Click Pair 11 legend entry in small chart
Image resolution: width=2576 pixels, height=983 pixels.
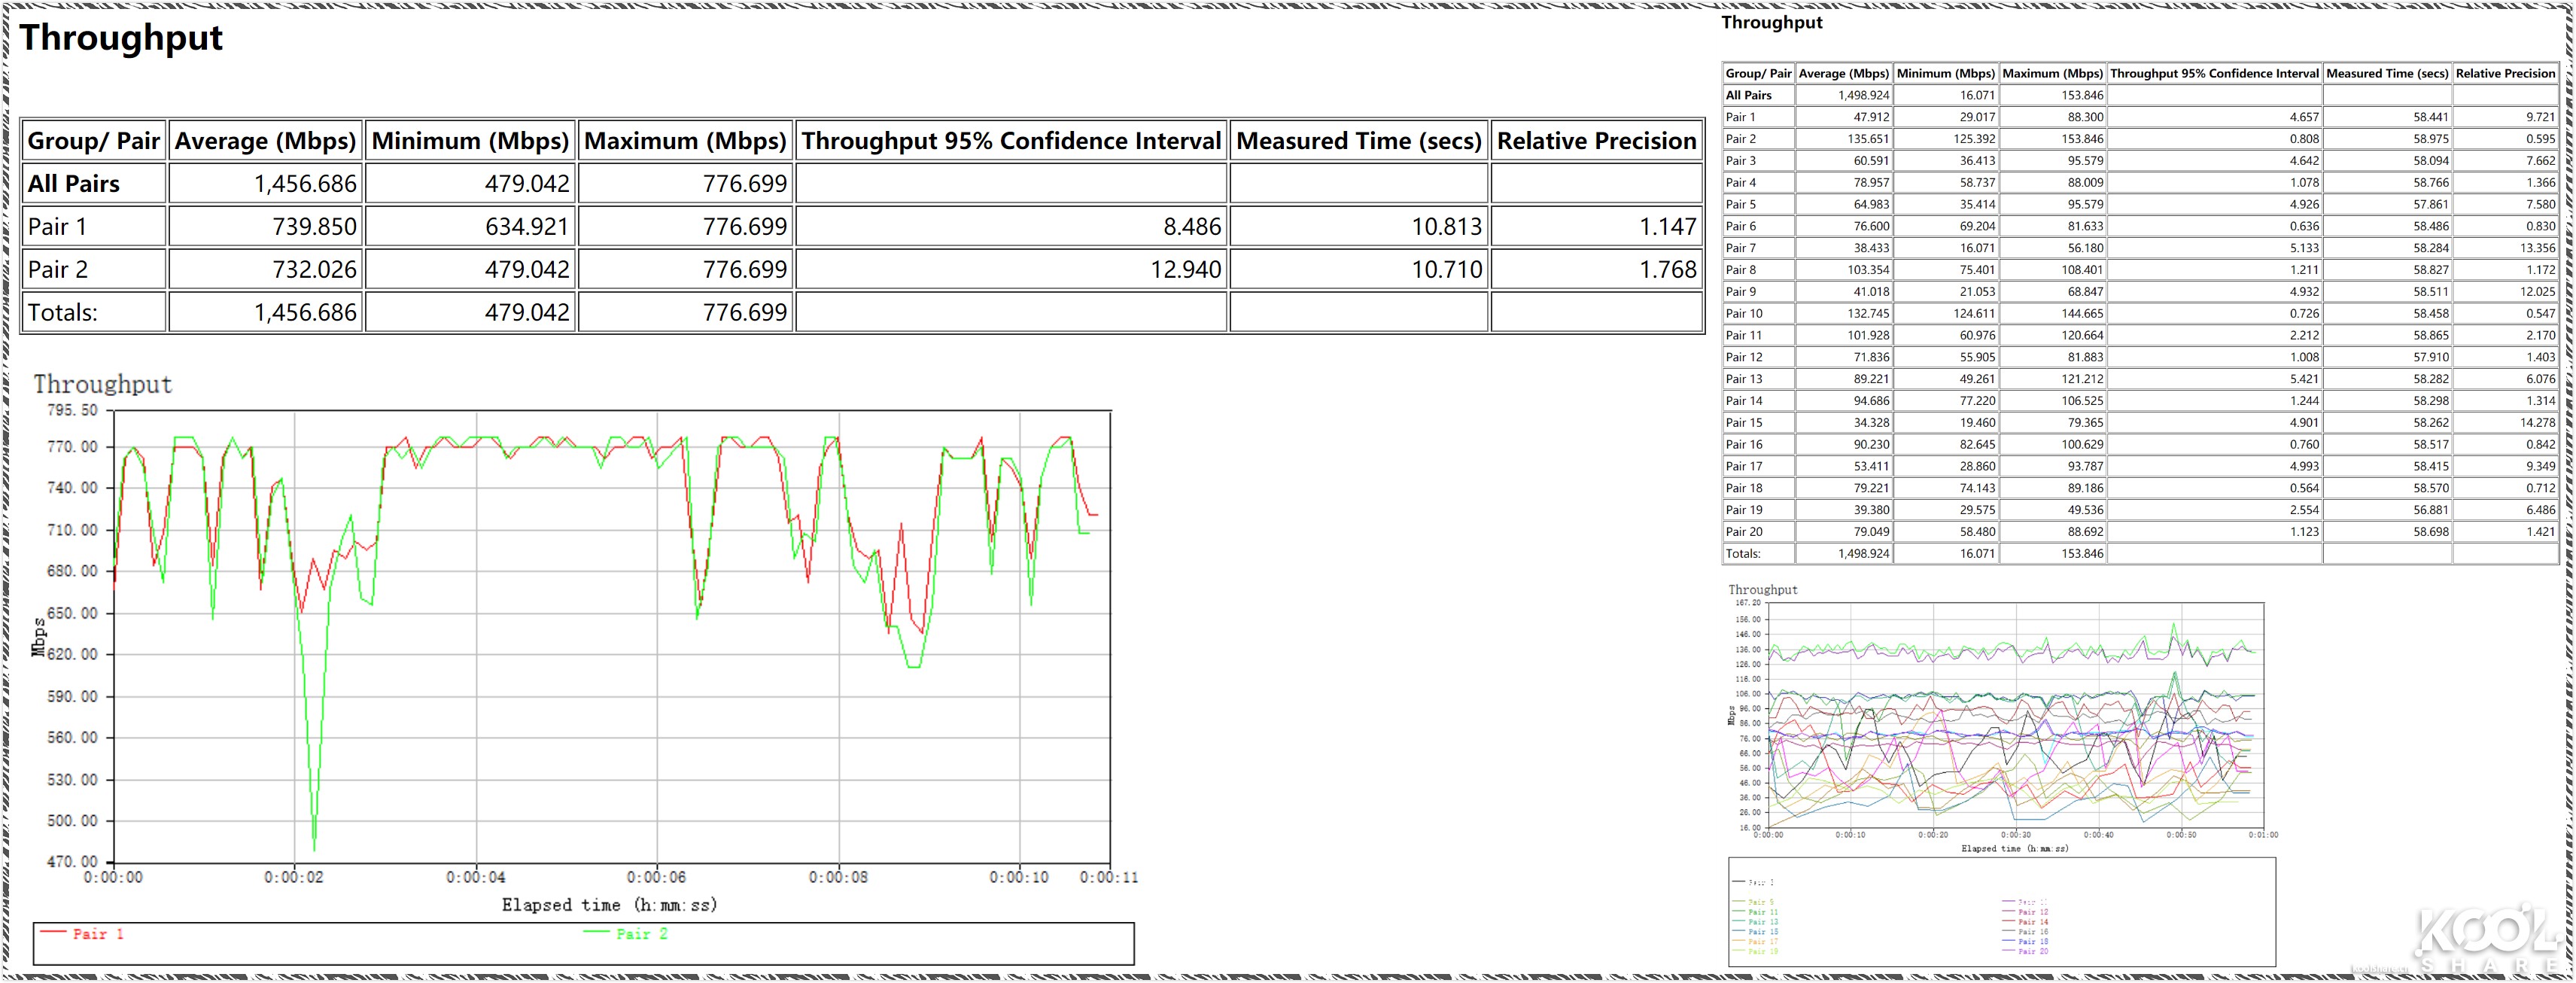[x=1763, y=912]
